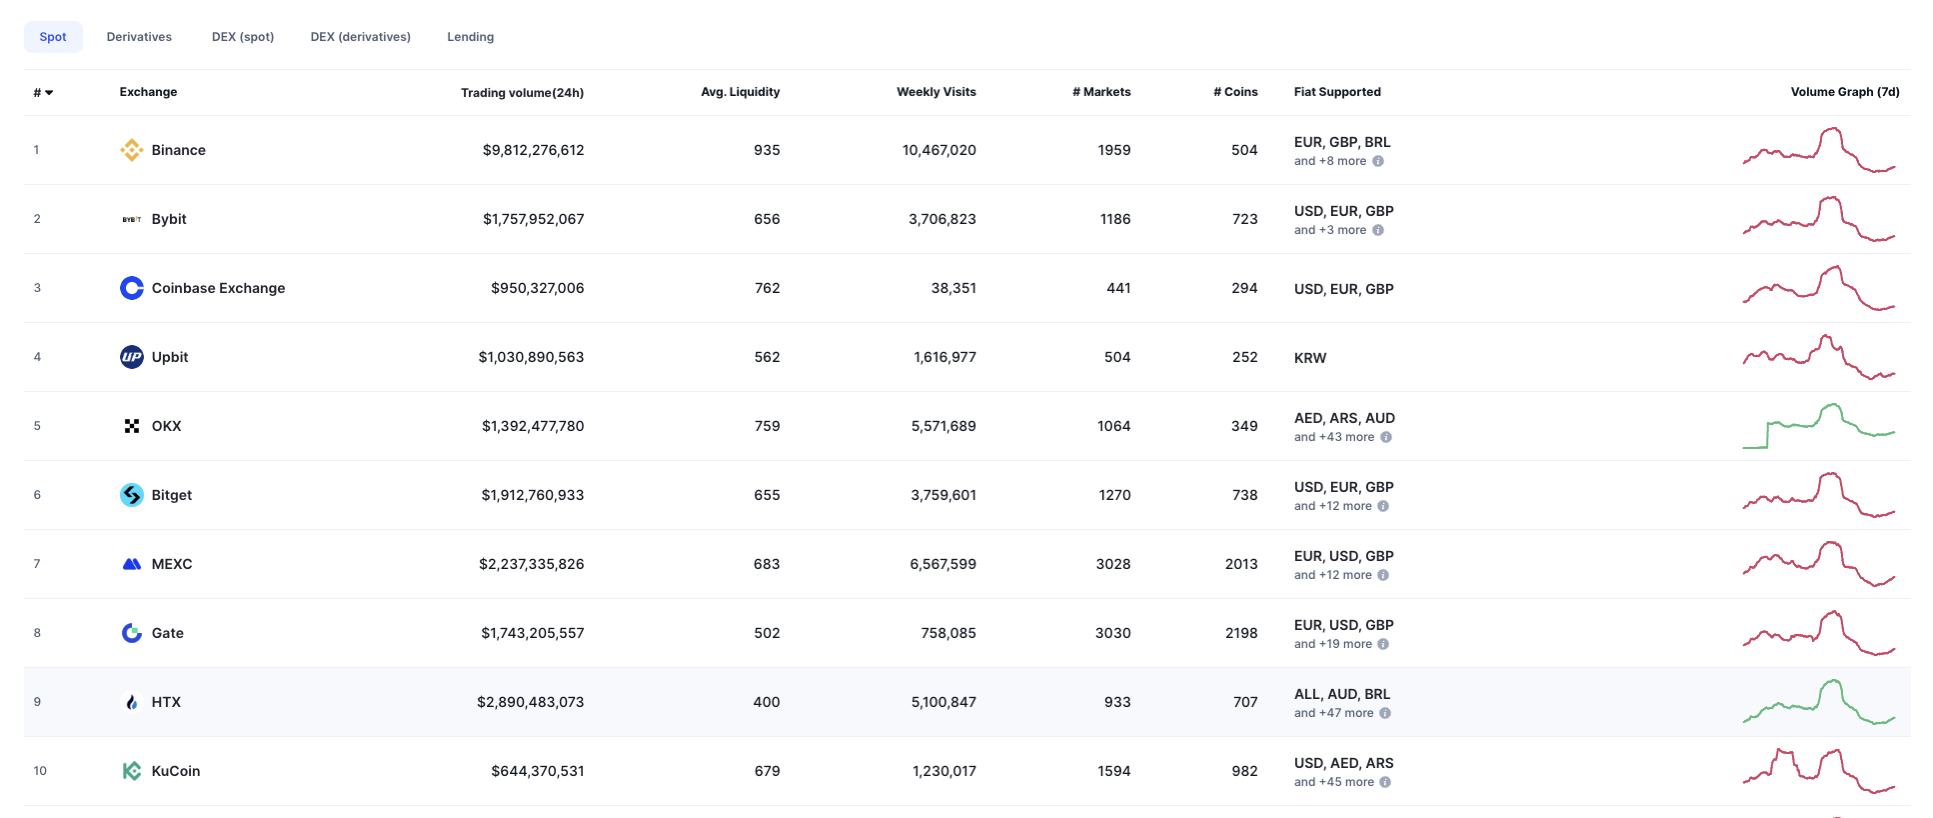The height and width of the screenshot is (818, 1933).
Task: Open KuCoin's 7d volume graph
Action: [x=1819, y=771]
